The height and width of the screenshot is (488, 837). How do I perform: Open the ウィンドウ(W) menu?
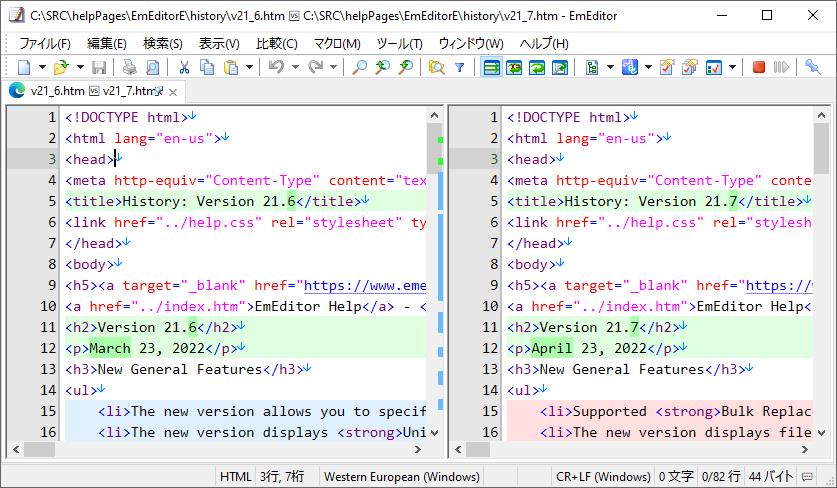(x=471, y=43)
